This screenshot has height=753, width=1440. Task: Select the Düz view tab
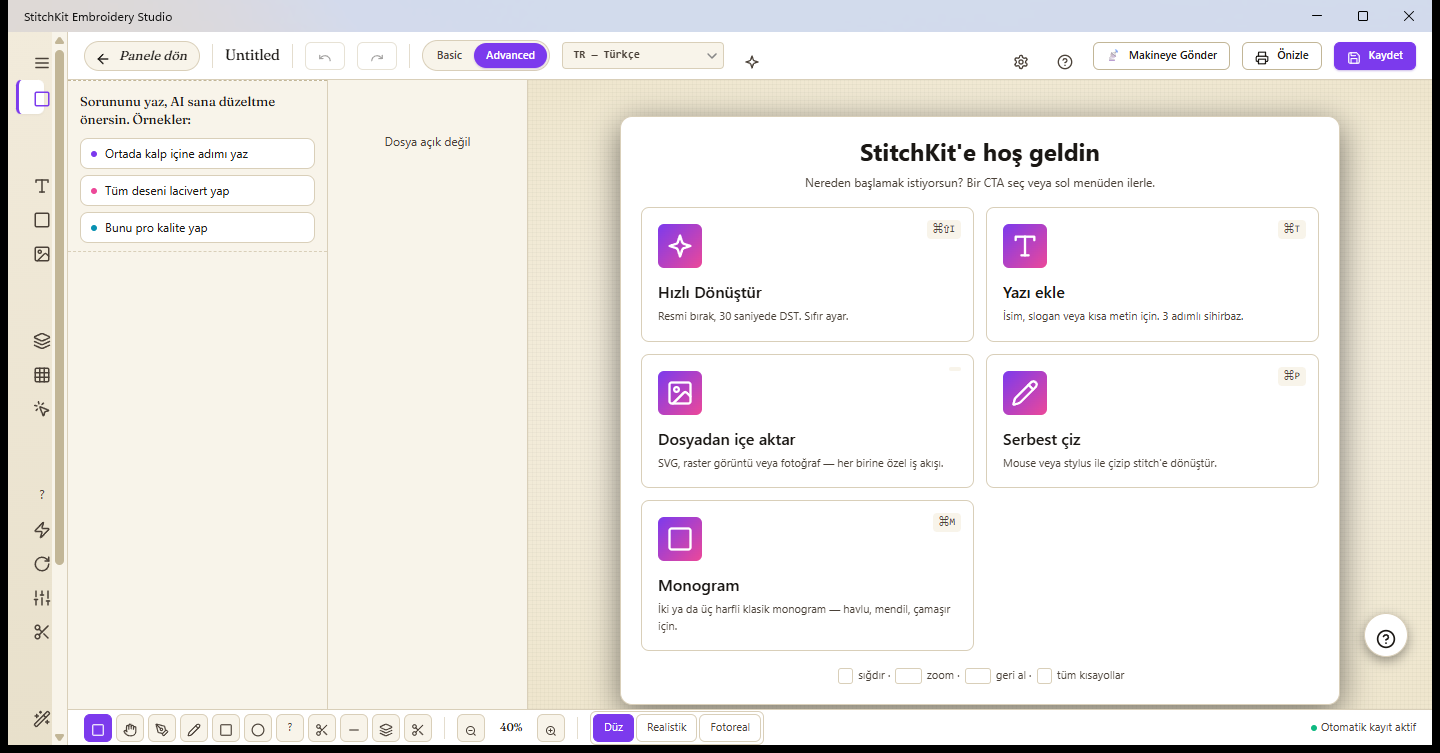pos(613,728)
